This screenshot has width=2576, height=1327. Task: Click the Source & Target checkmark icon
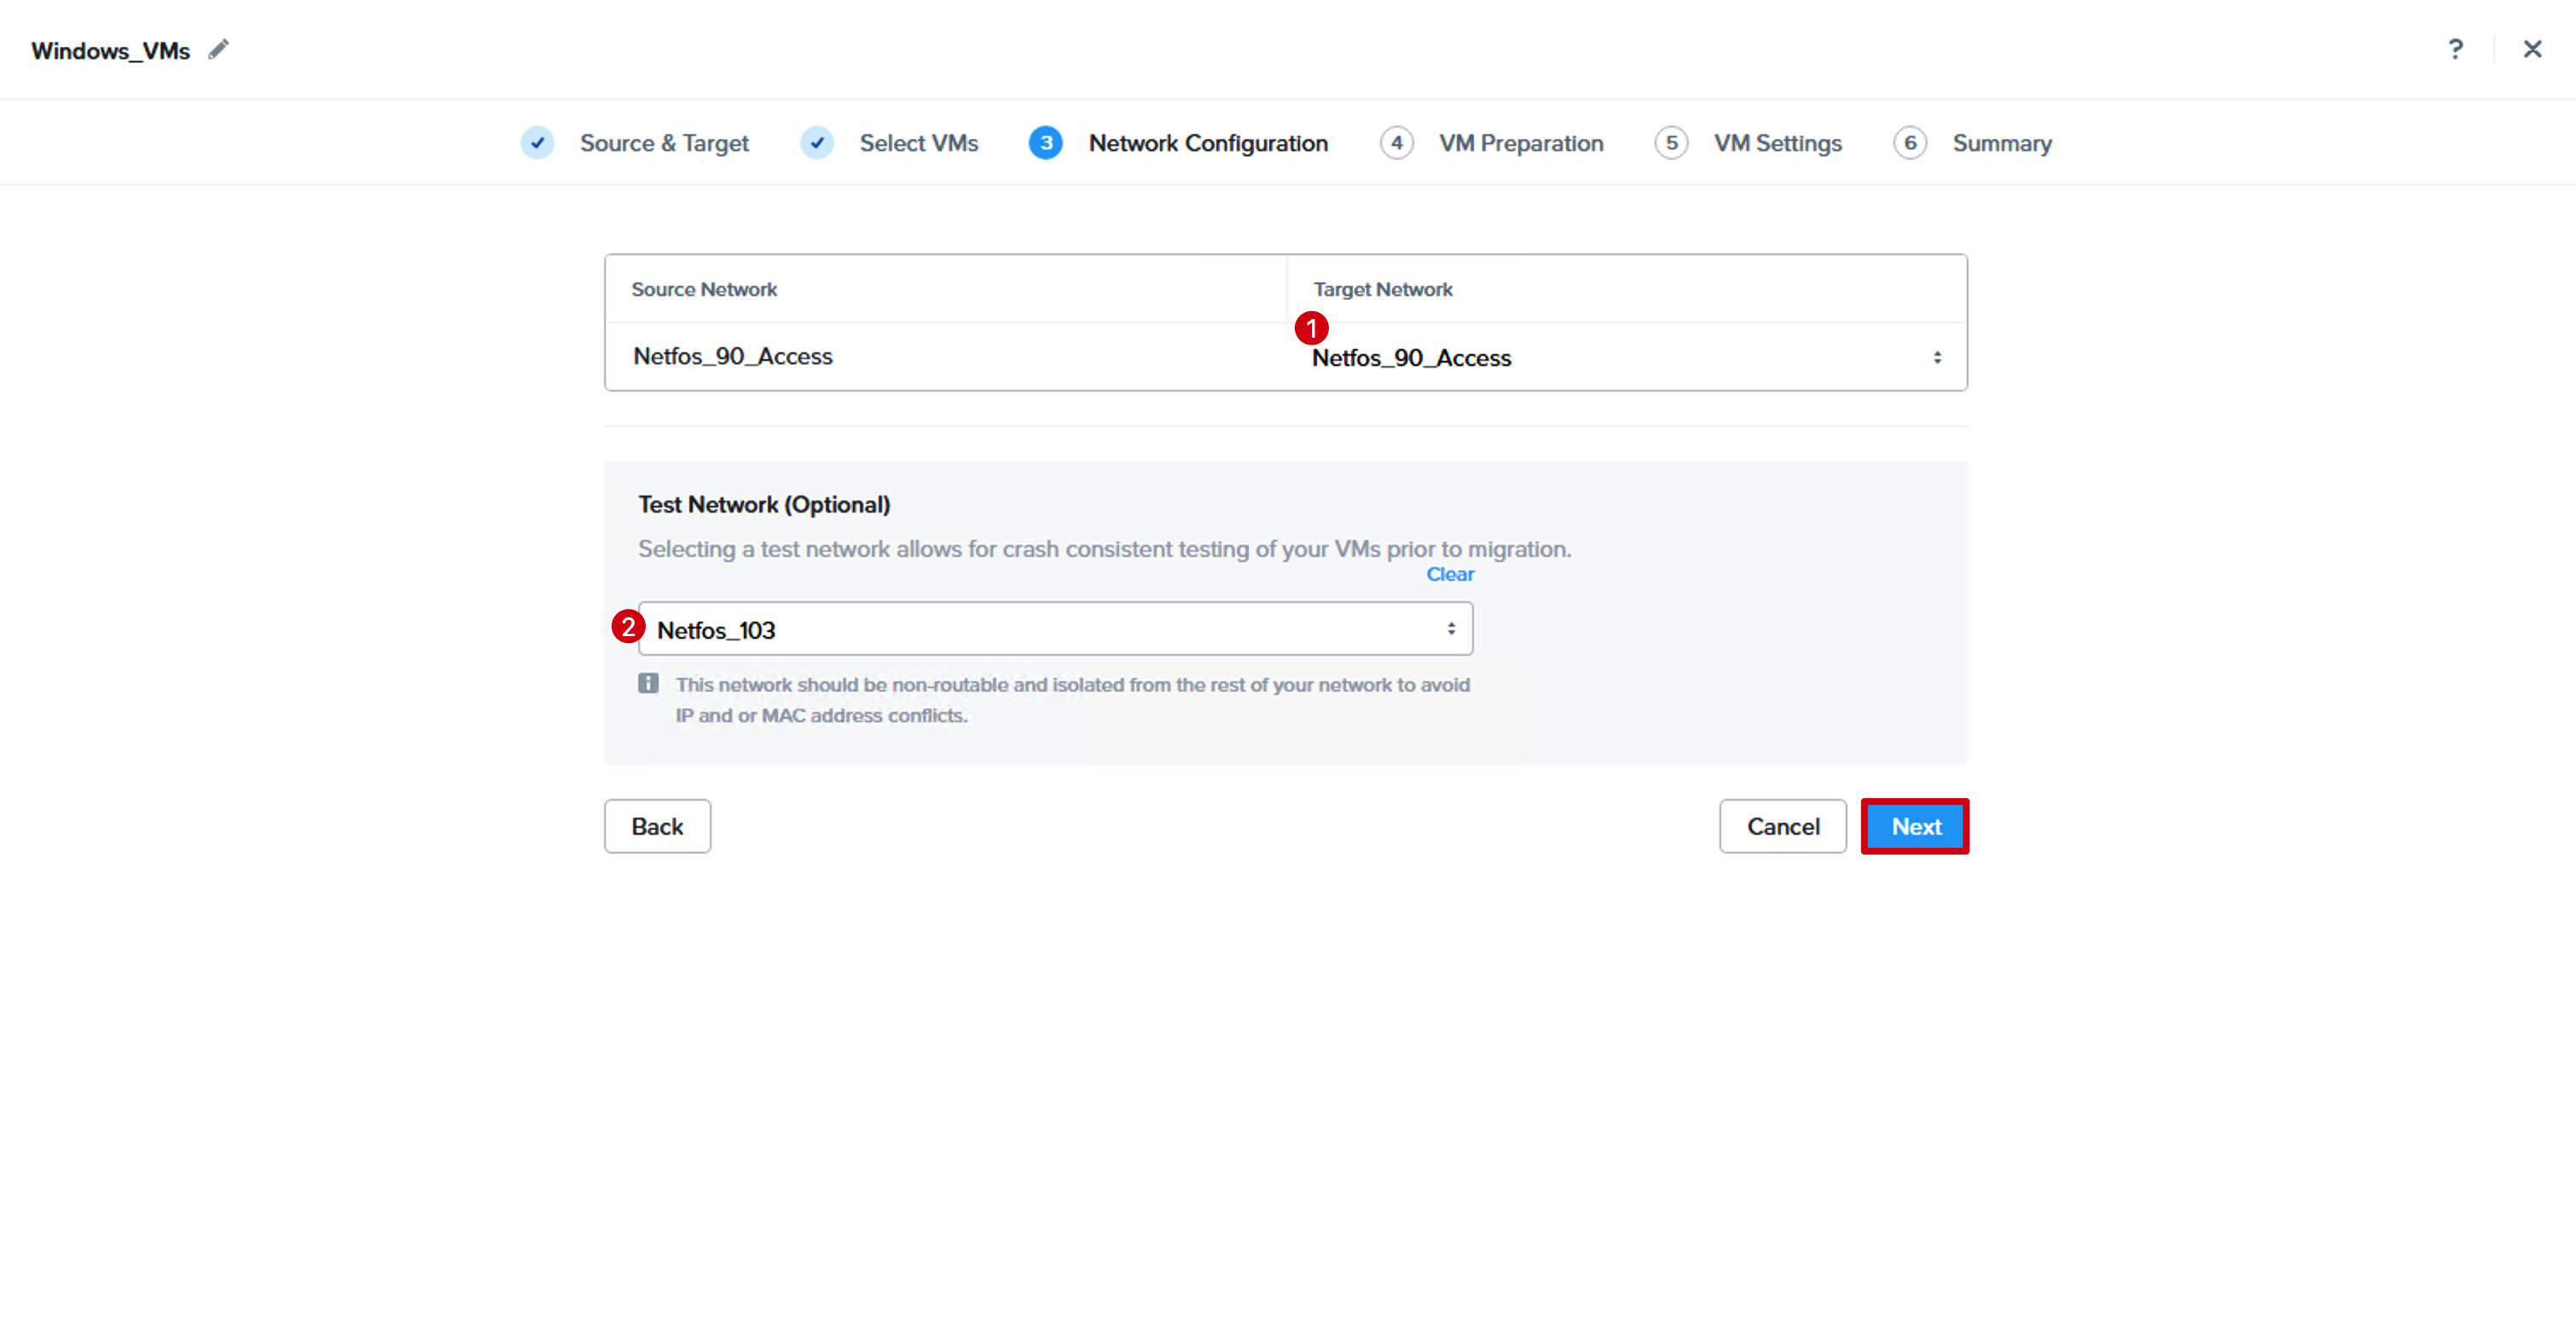point(537,143)
